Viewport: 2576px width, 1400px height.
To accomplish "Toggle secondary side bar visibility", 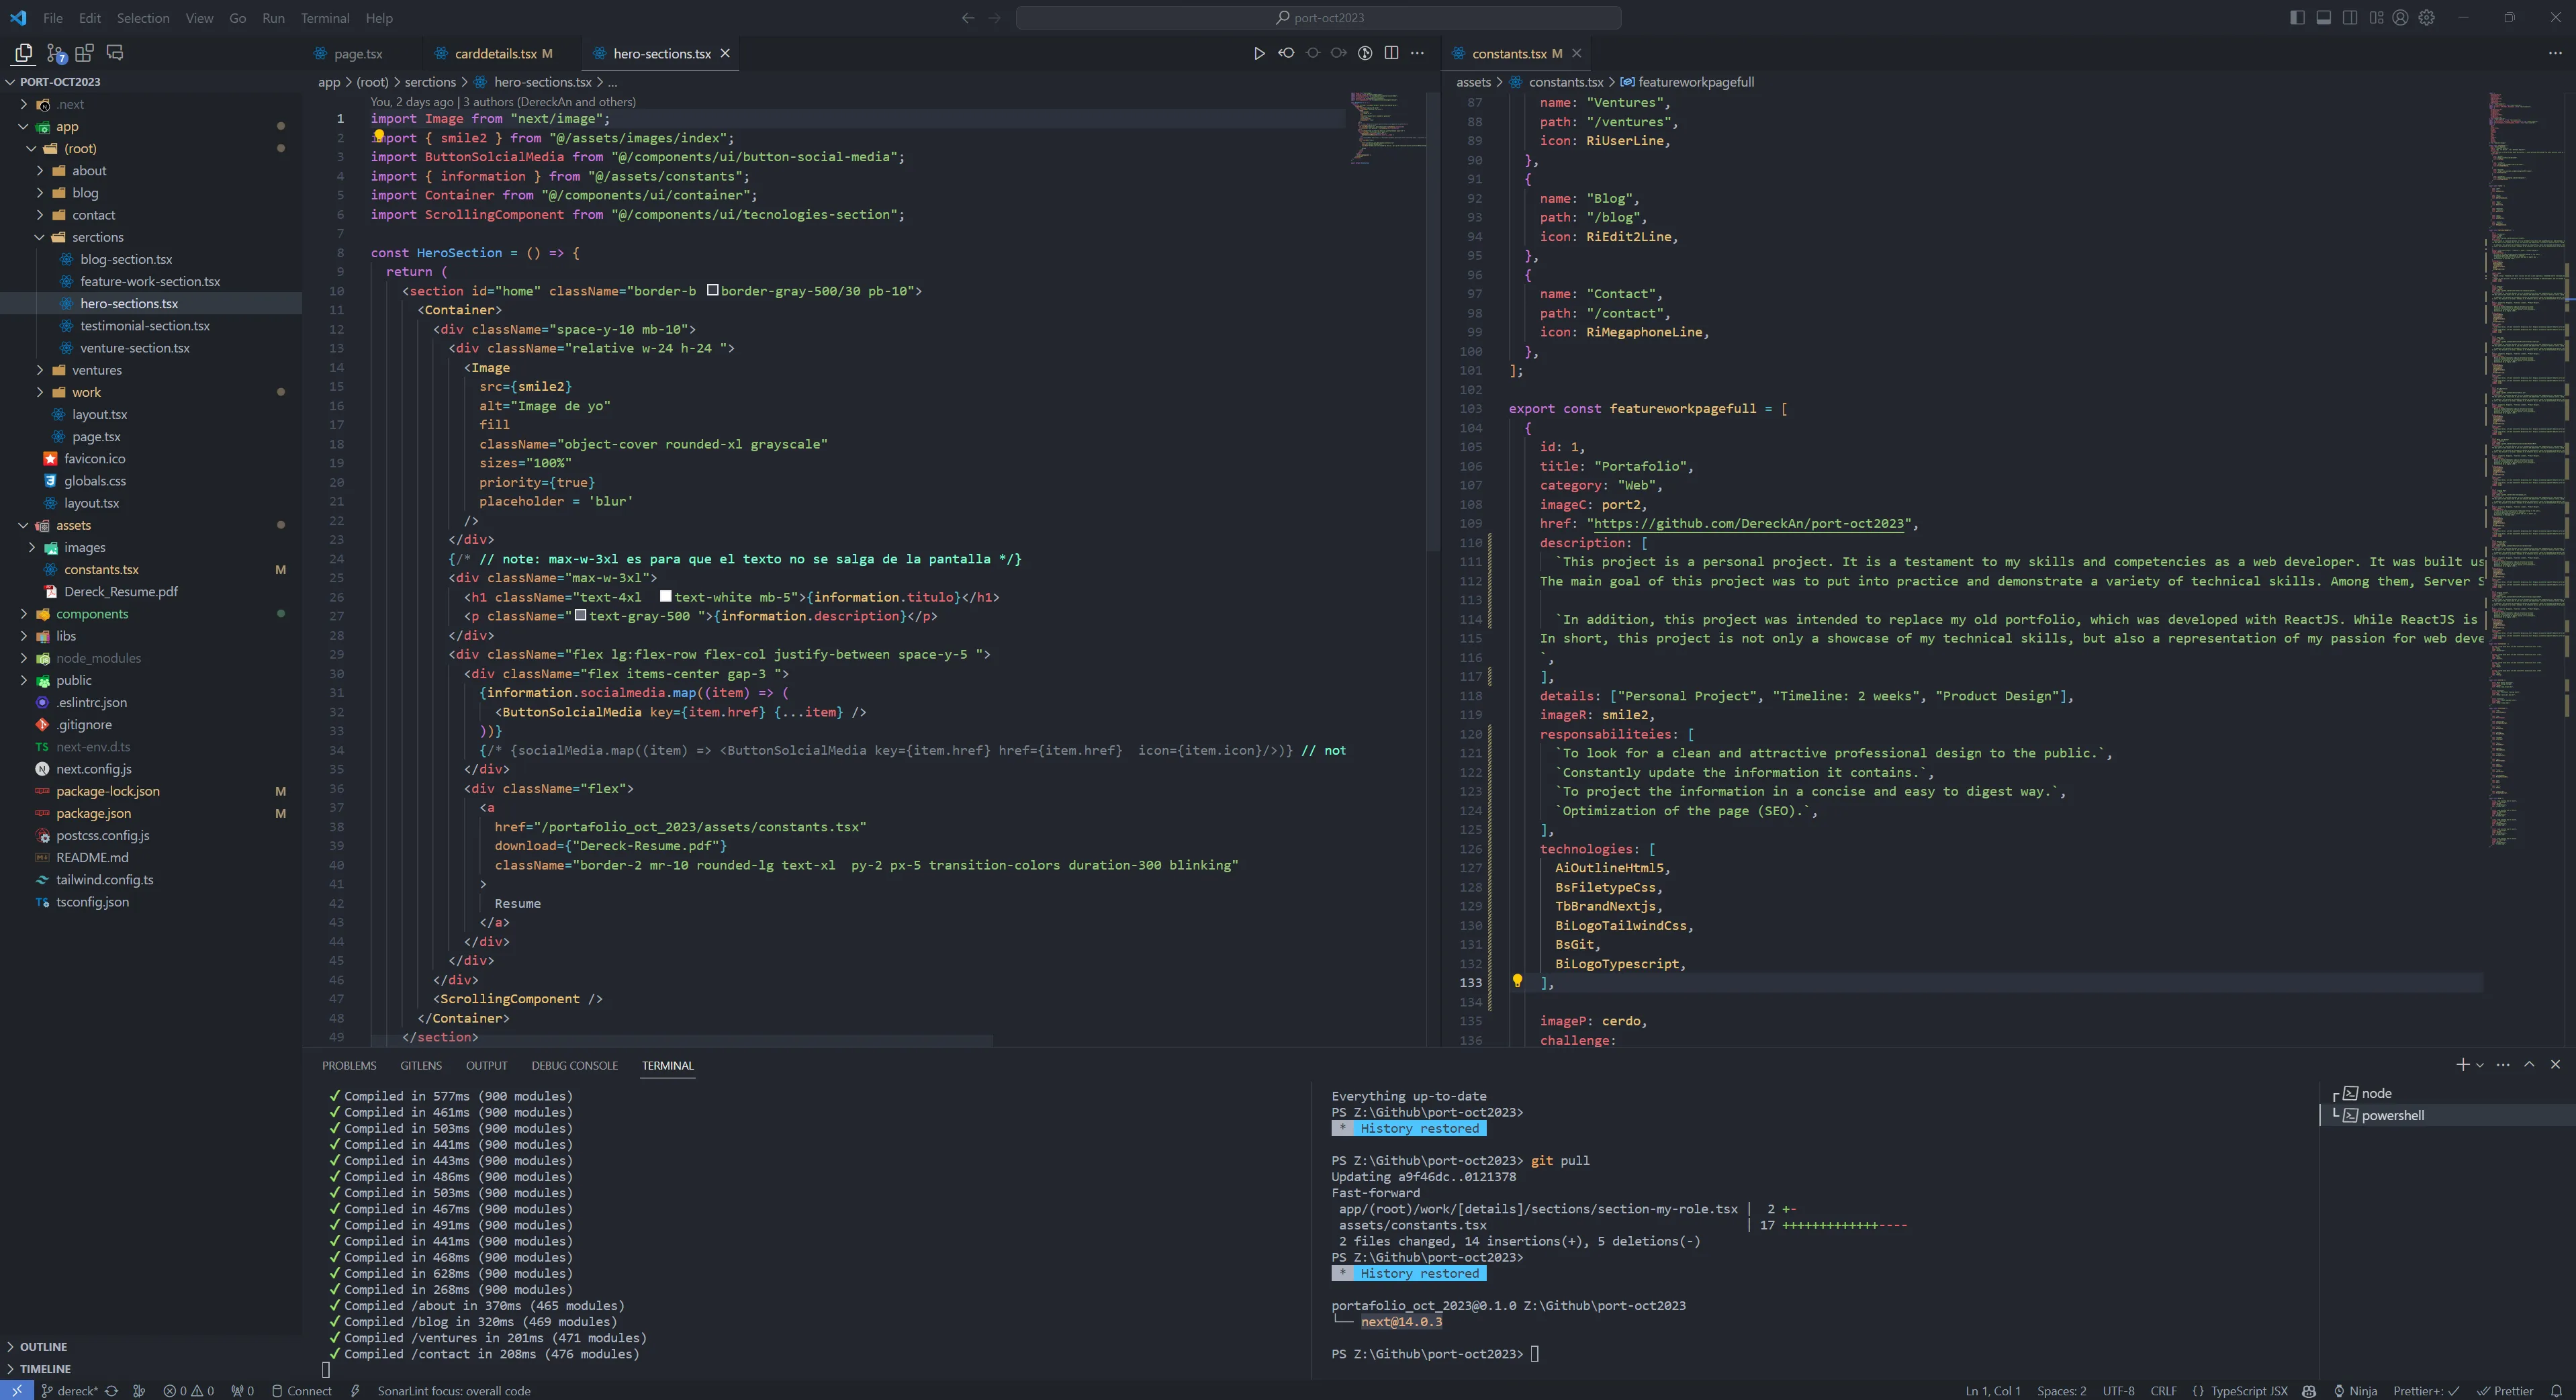I will point(2350,18).
